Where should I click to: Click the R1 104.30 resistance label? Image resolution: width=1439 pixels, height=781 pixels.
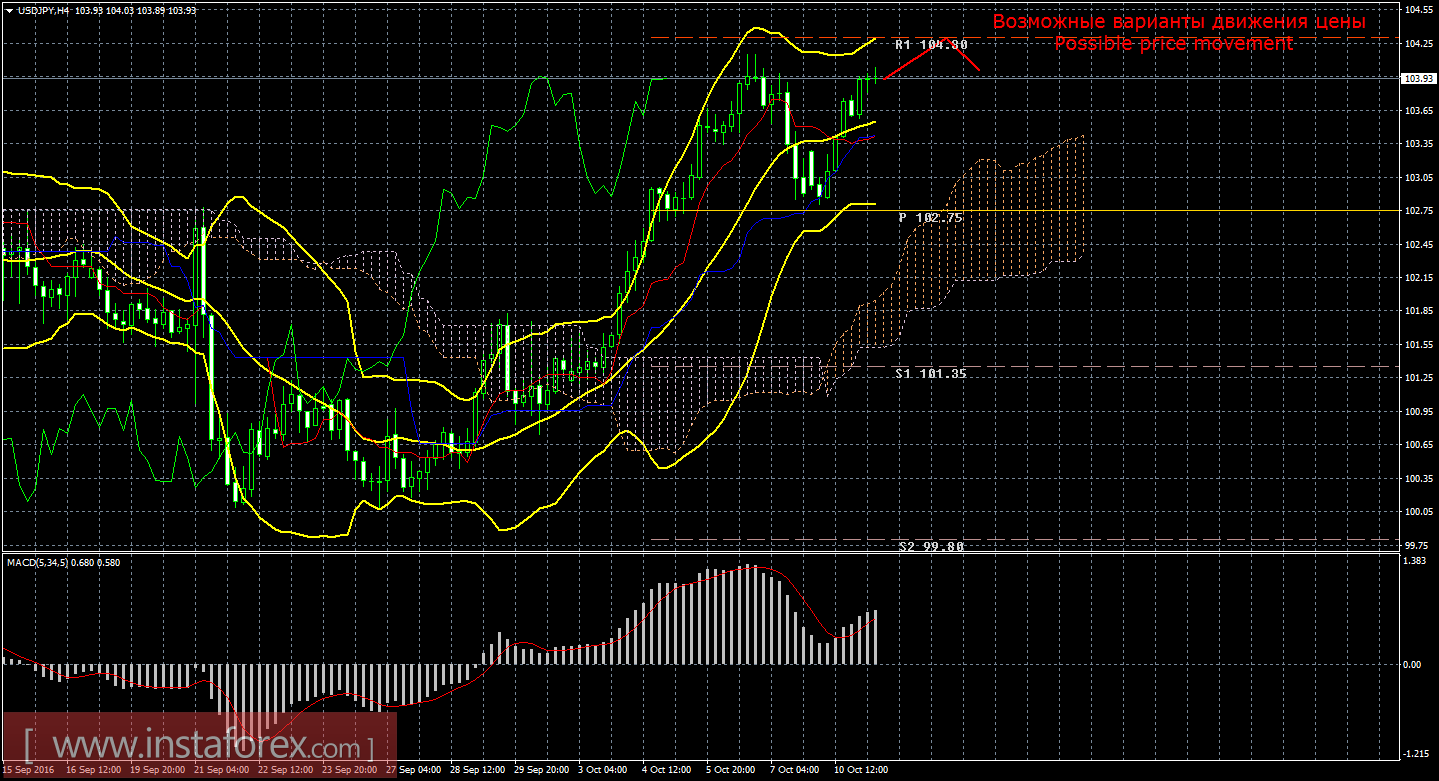click(931, 45)
